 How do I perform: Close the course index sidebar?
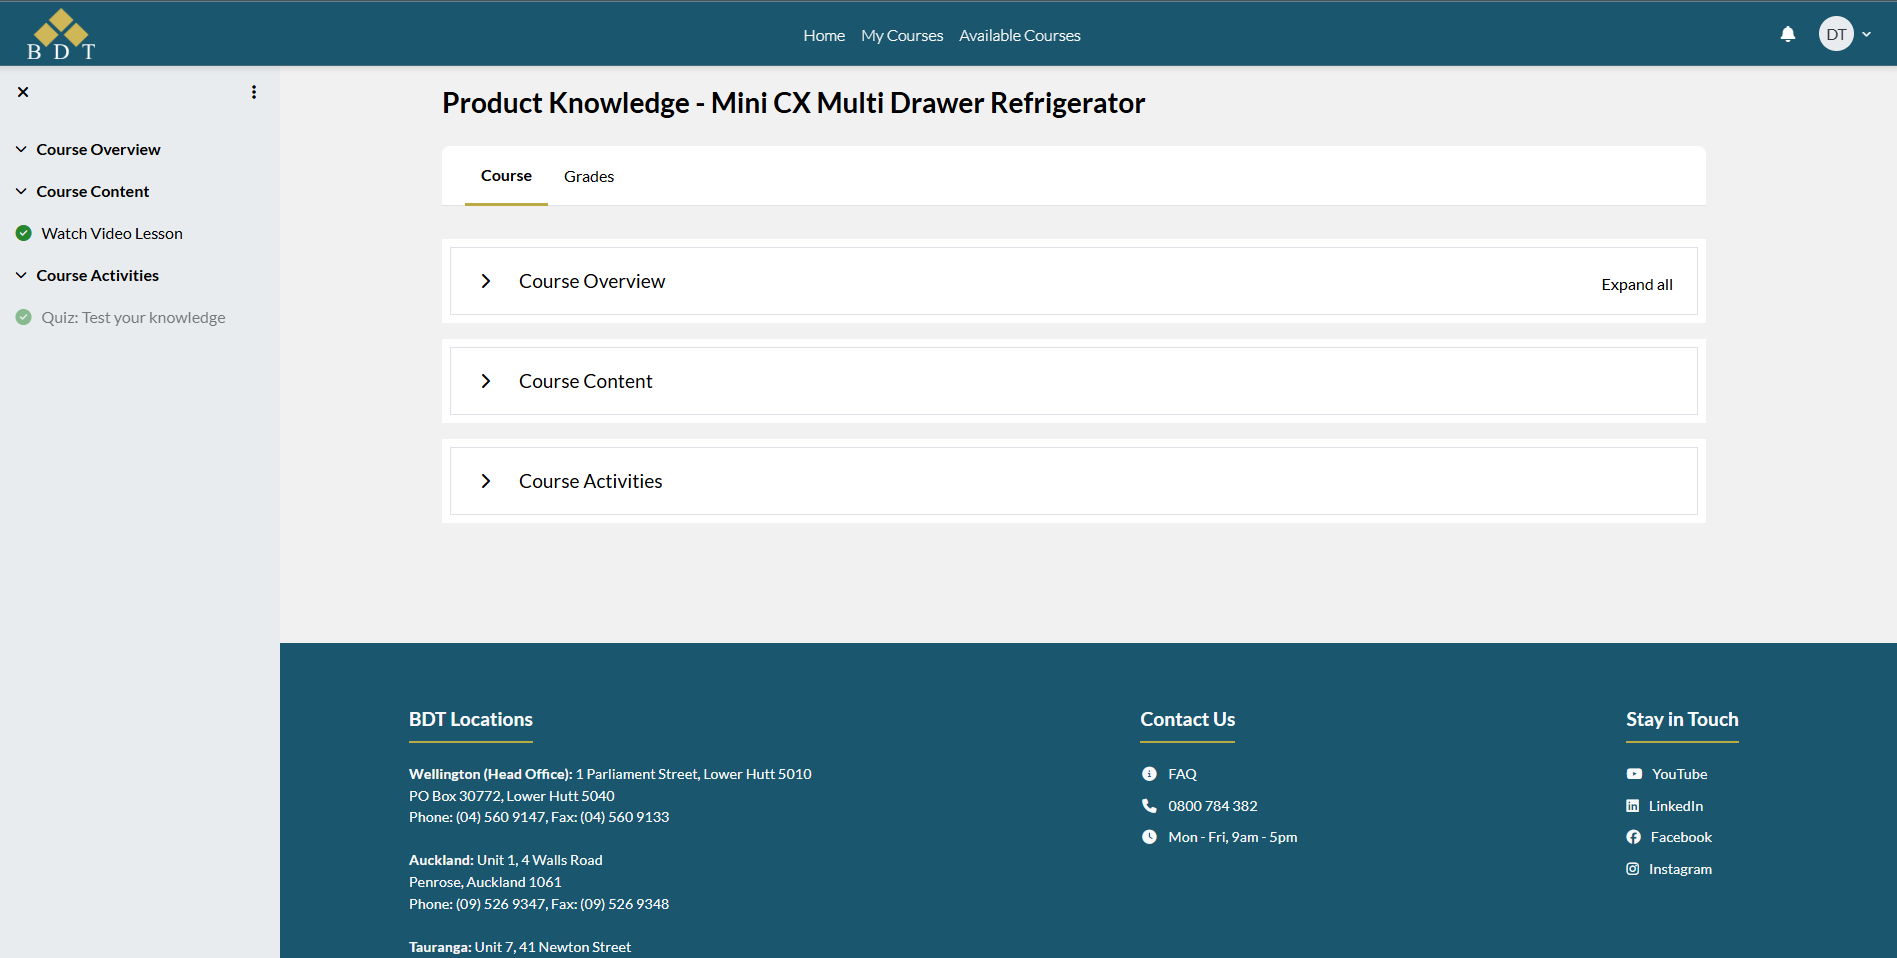click(23, 92)
